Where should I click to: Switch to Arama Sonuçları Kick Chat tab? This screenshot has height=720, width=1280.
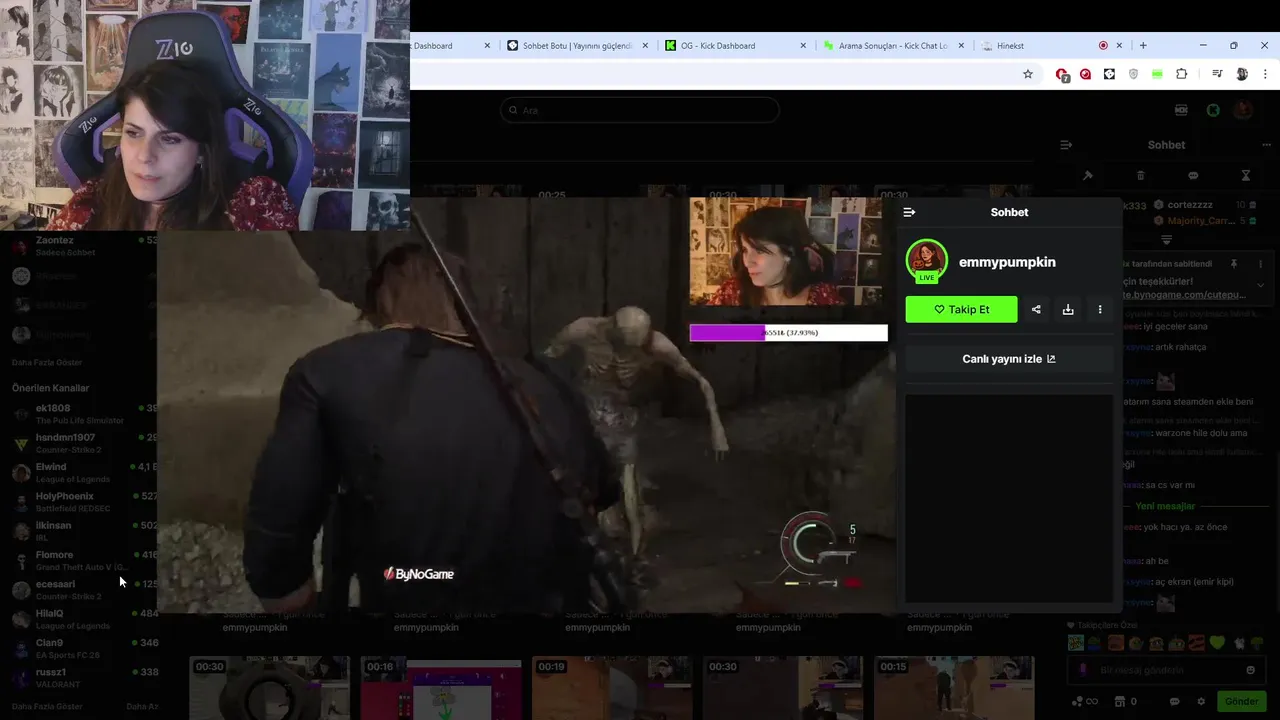click(893, 45)
